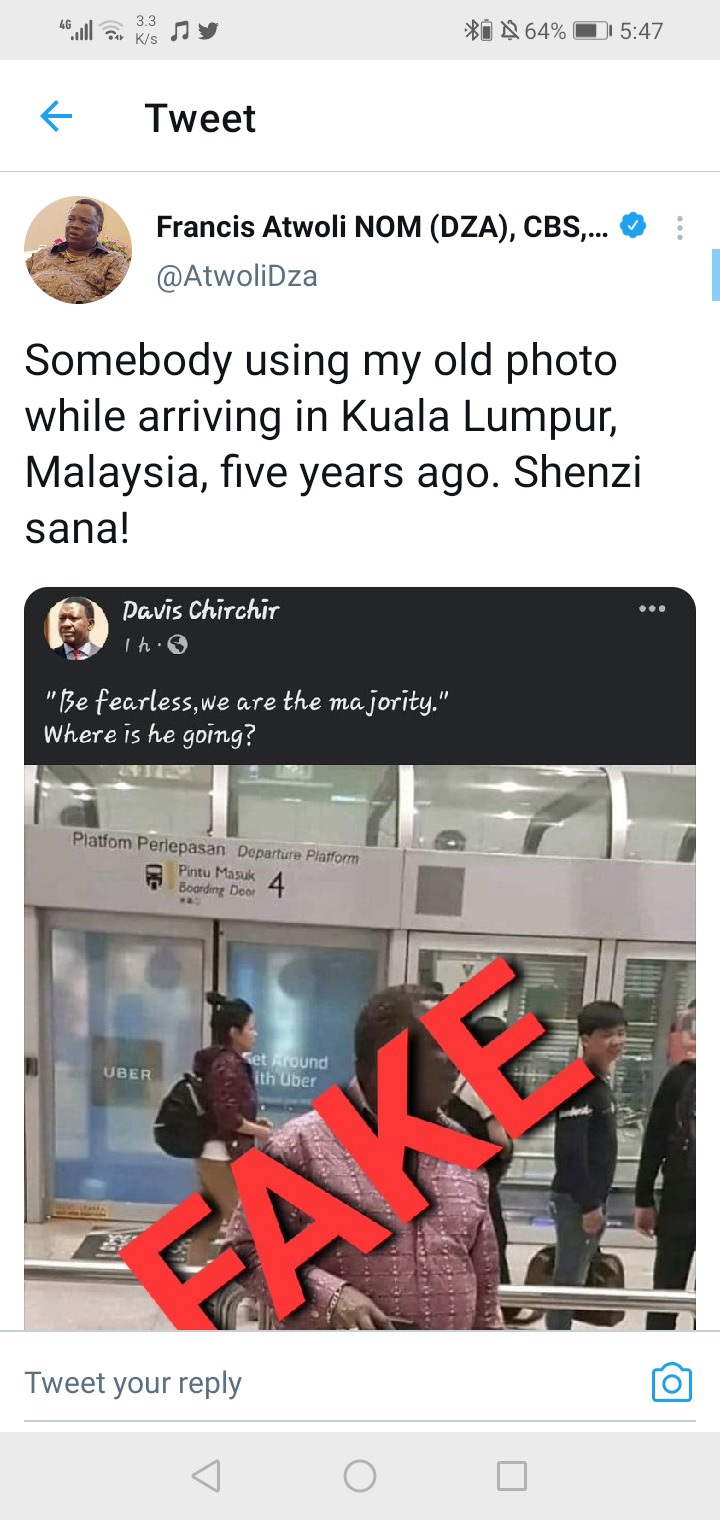Tap the verified blue checkmark badge
Image resolution: width=720 pixels, height=1520 pixels.
pyautogui.click(x=632, y=227)
